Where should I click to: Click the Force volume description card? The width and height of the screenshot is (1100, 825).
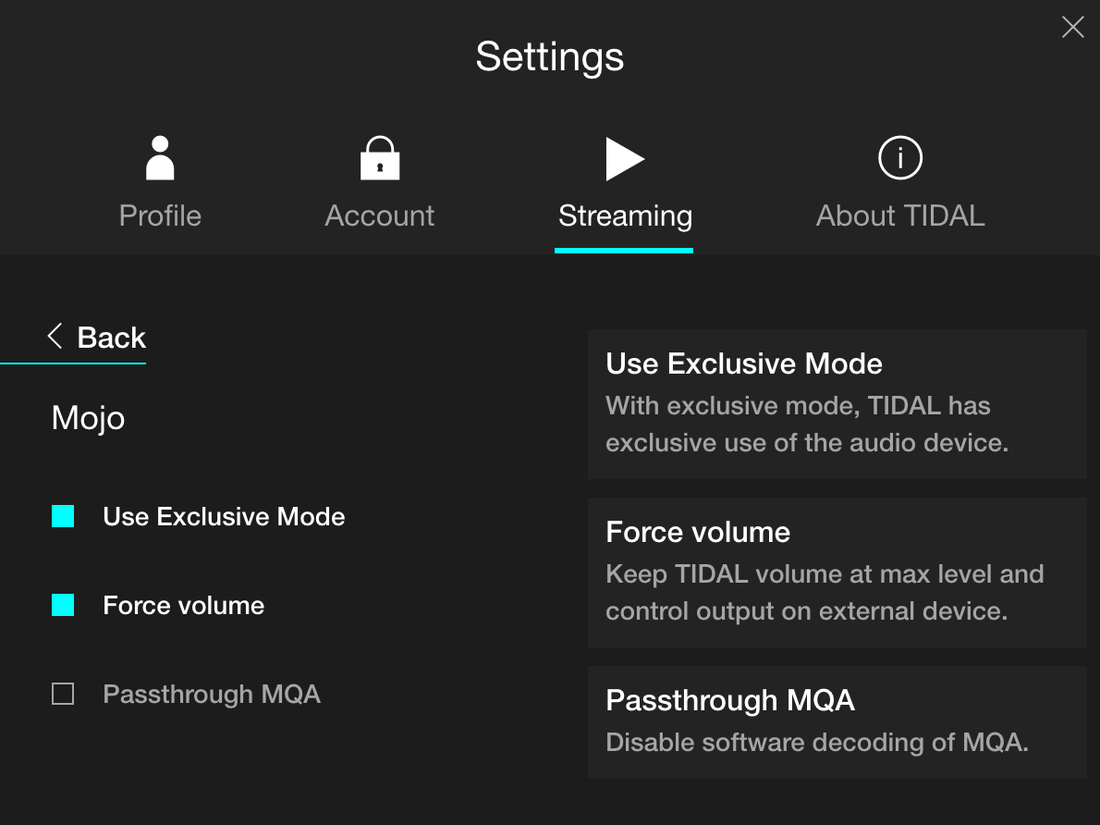837,572
